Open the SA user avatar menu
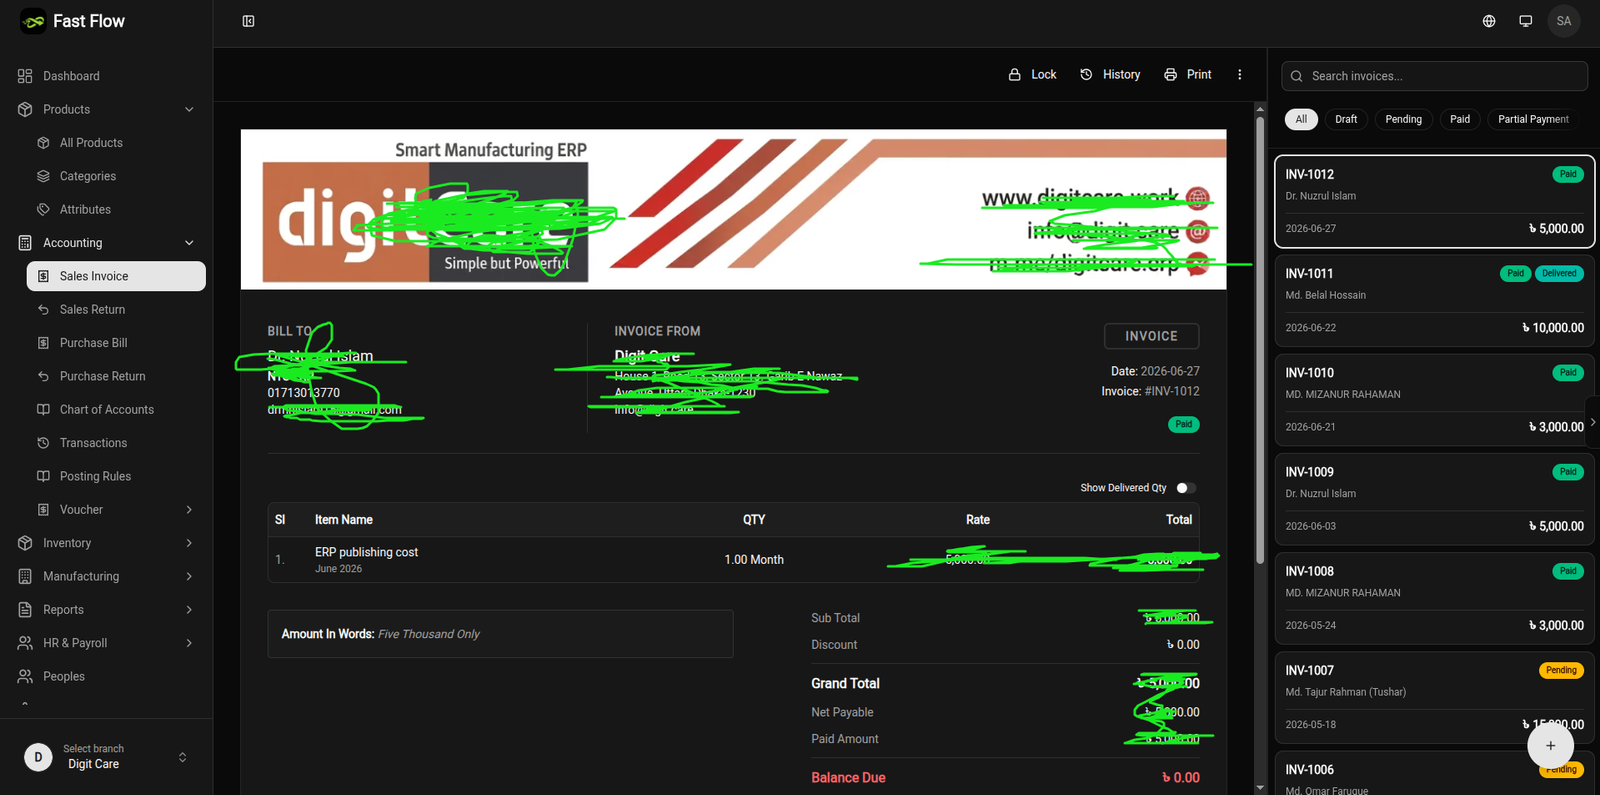Screen dimensions: 1600x795 pos(1563,21)
